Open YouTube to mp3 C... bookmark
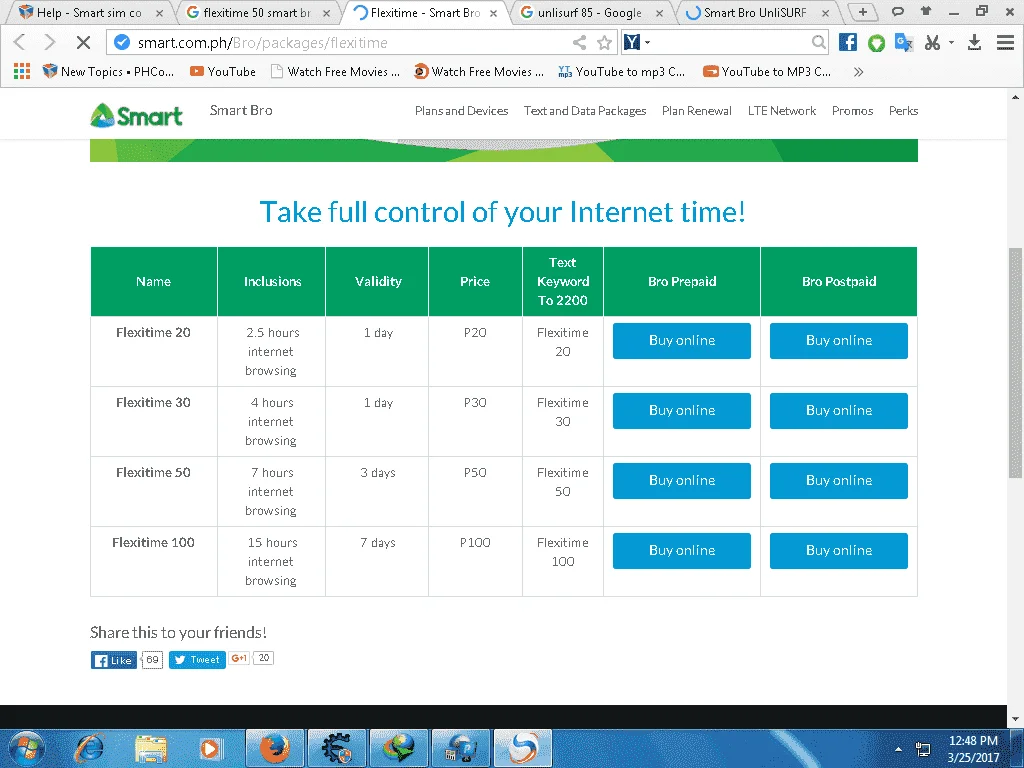Image resolution: width=1024 pixels, height=768 pixels. click(x=622, y=72)
